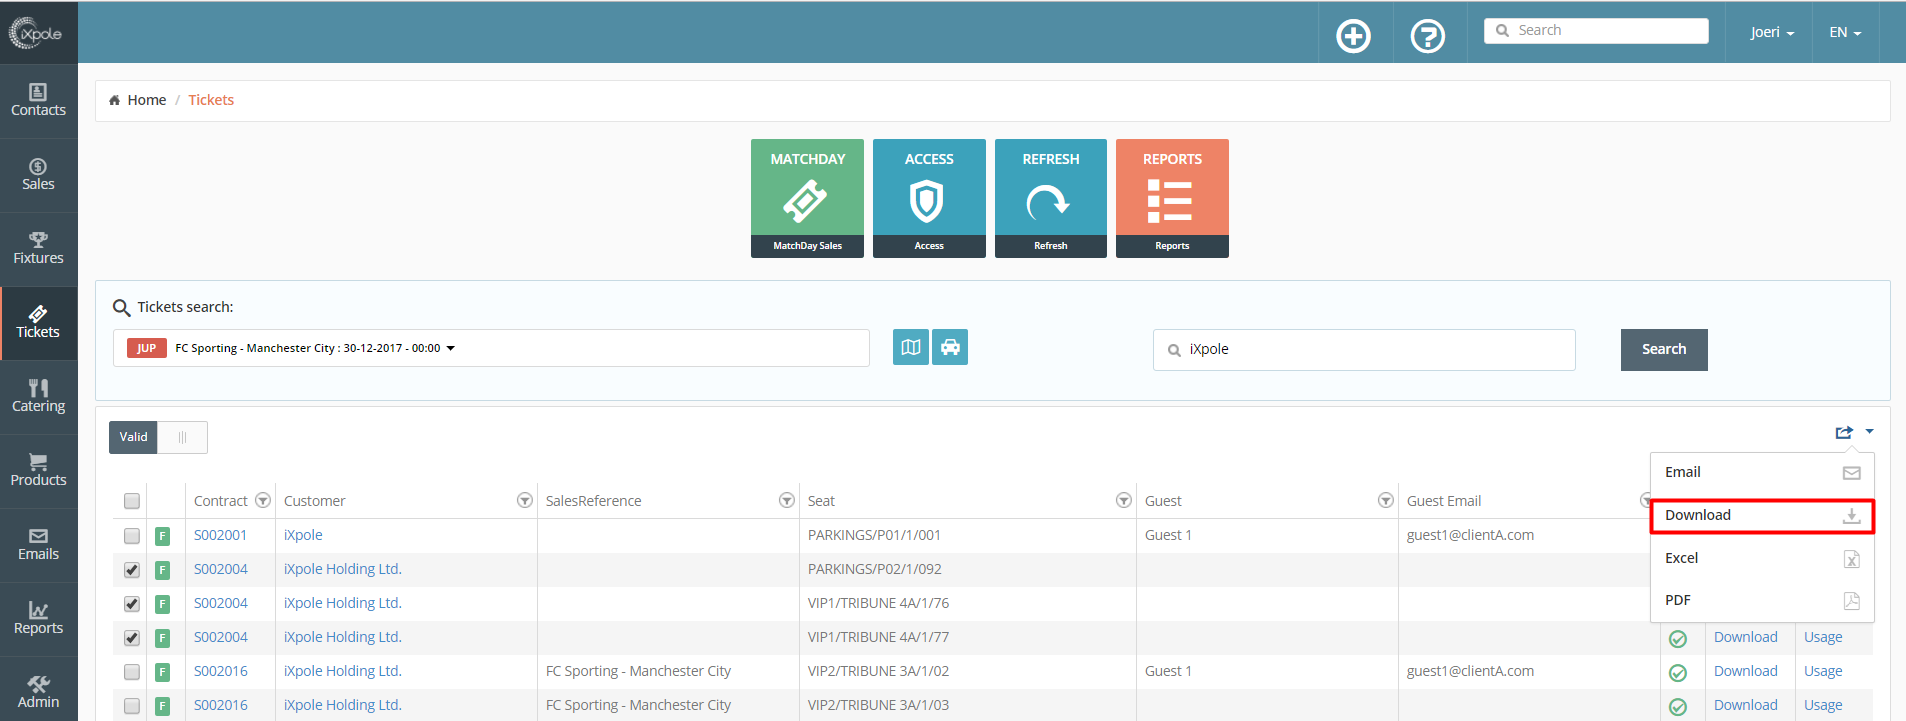
Task: Toggle the Valid switch
Action: pos(158,437)
